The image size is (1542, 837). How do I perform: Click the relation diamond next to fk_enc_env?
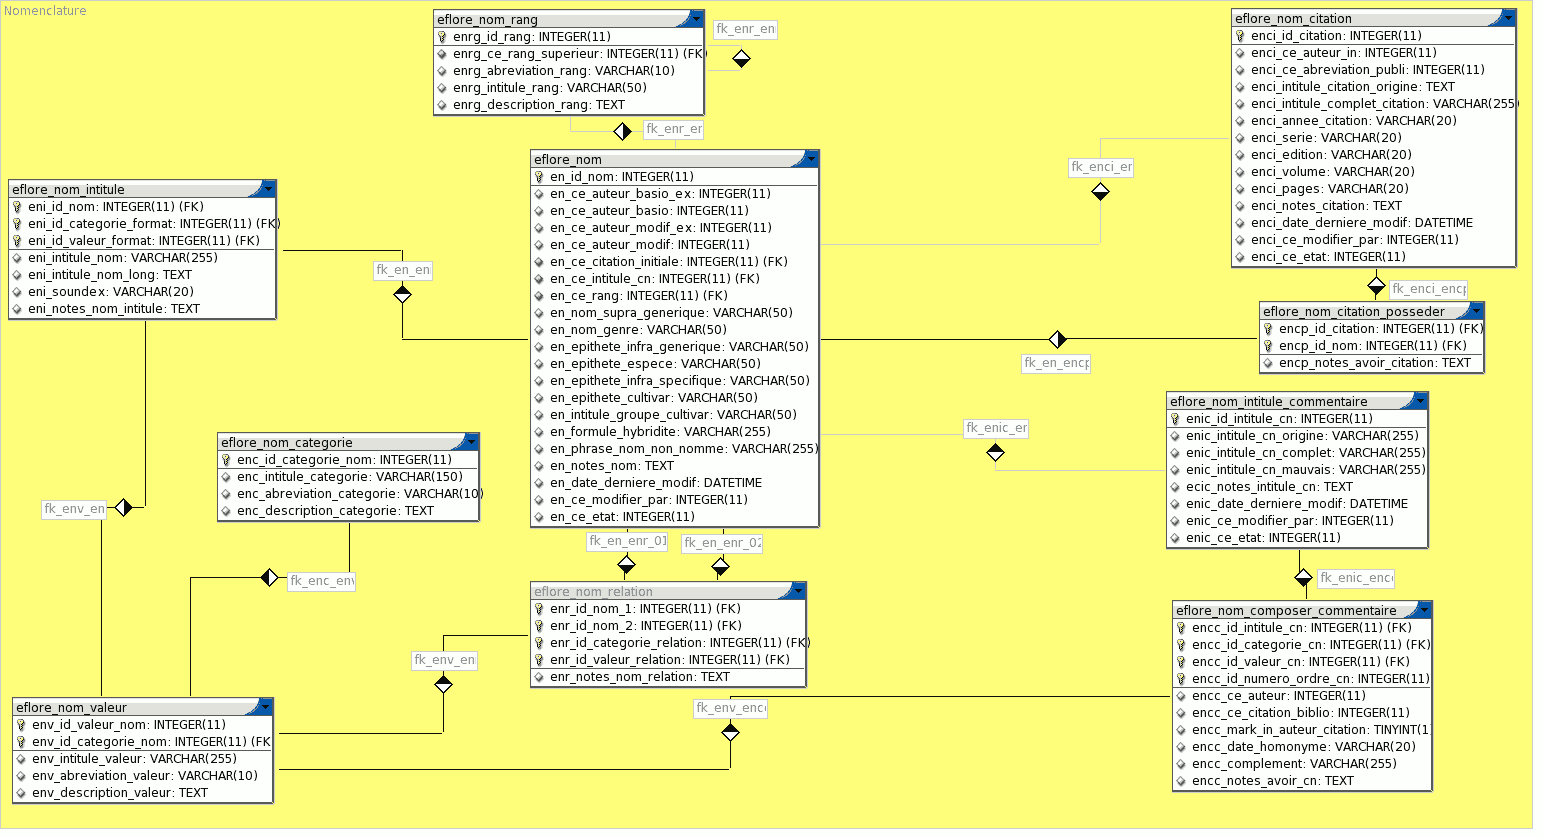pyautogui.click(x=269, y=577)
